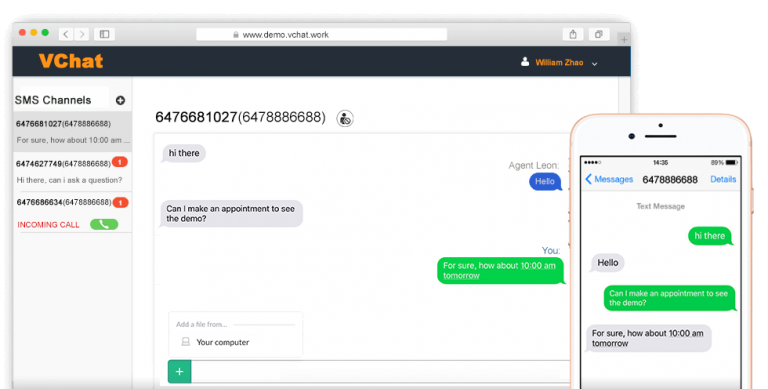Open the attachment menu with the green plus button

(x=179, y=371)
